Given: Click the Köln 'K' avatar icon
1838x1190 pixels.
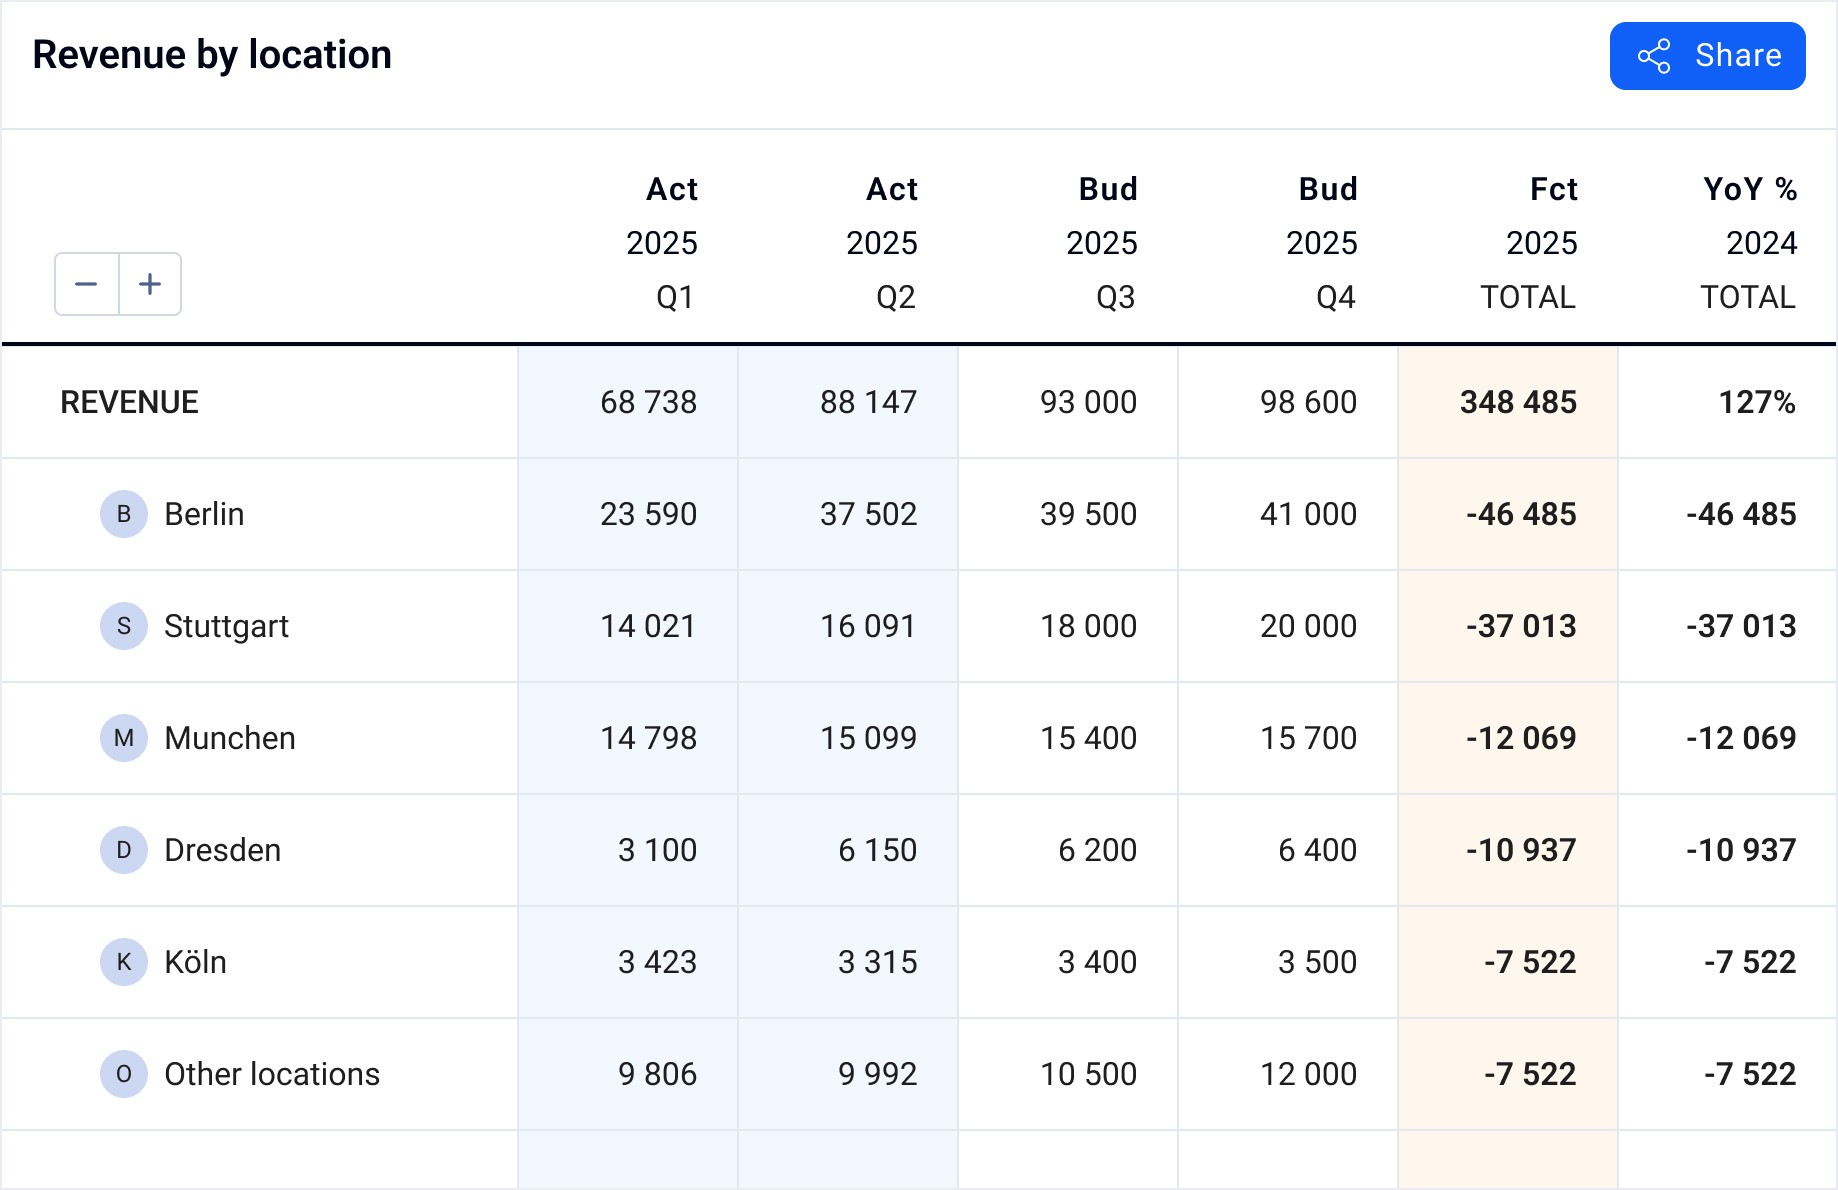Looking at the screenshot, I should click(x=124, y=962).
